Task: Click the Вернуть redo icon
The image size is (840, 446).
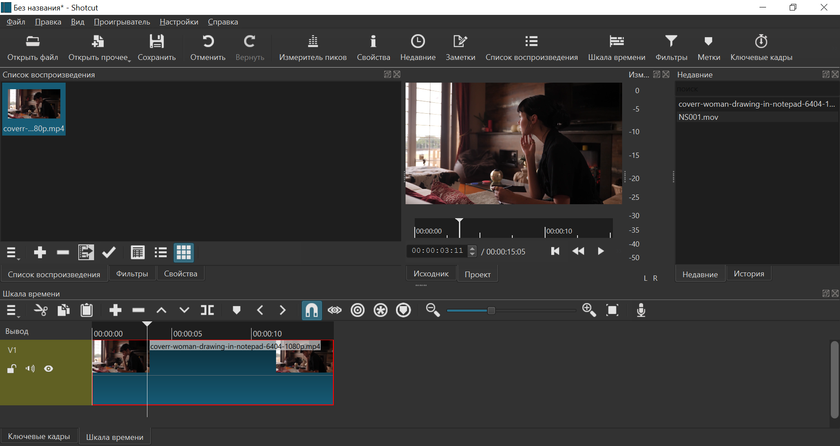Action: point(250,48)
